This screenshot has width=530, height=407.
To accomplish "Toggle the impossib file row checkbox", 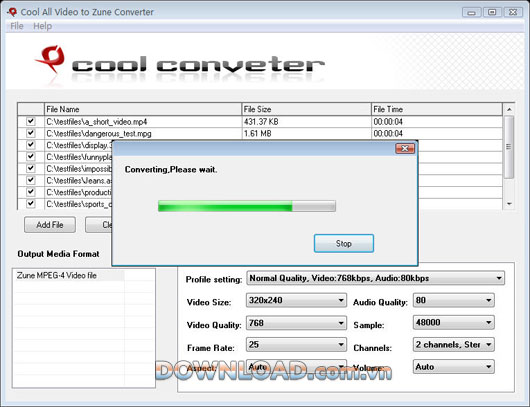I will click(31, 168).
